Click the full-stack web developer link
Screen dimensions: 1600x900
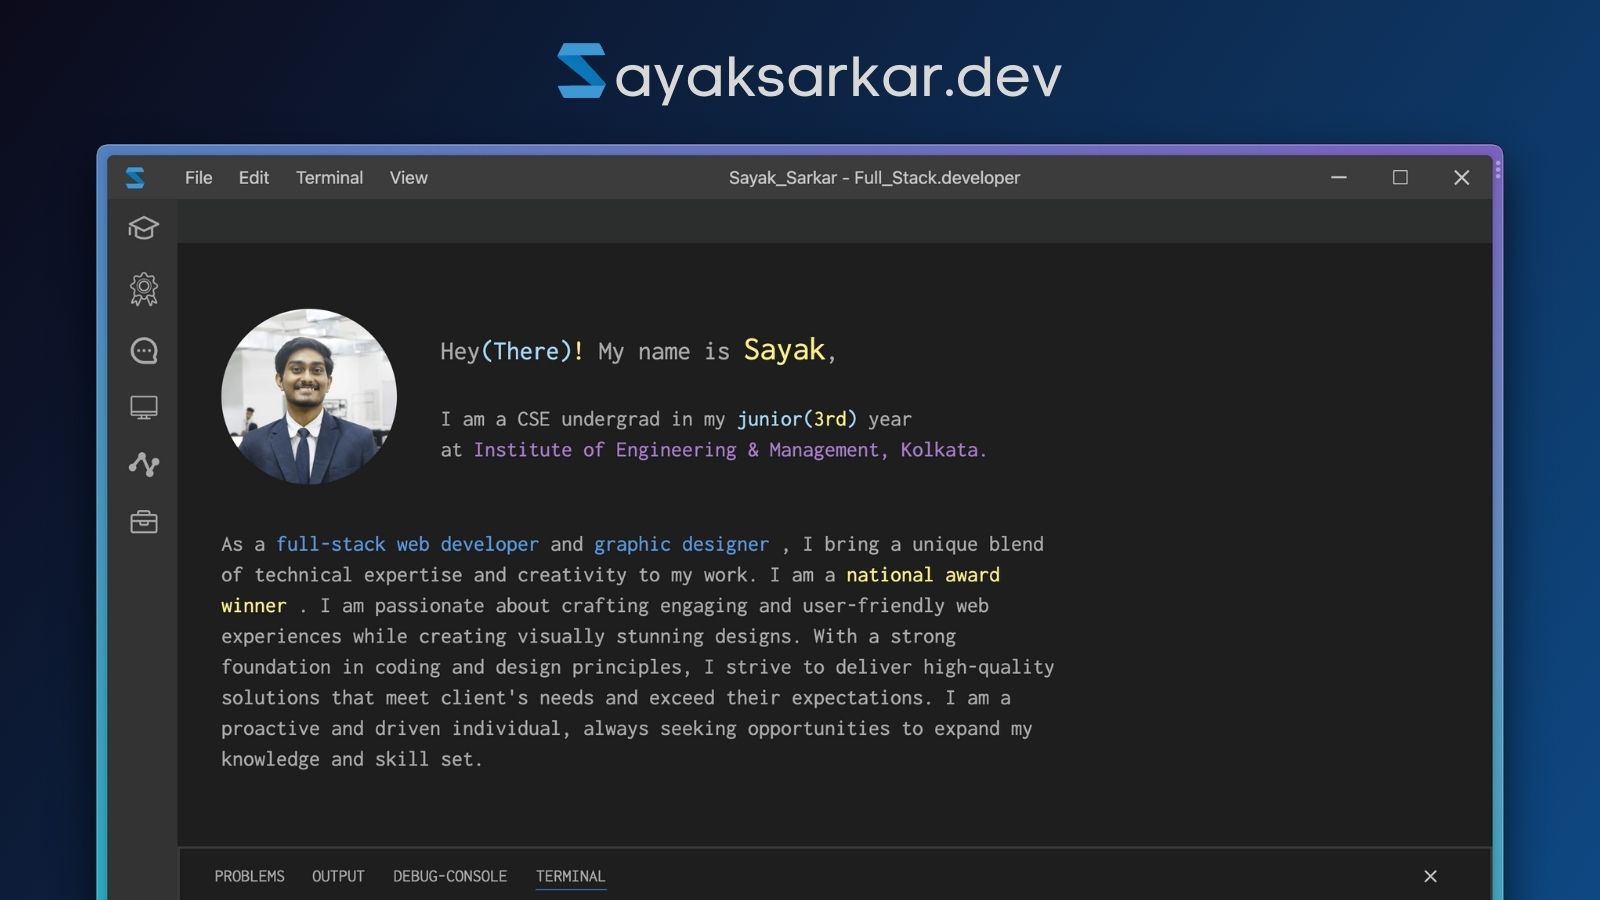click(x=407, y=544)
